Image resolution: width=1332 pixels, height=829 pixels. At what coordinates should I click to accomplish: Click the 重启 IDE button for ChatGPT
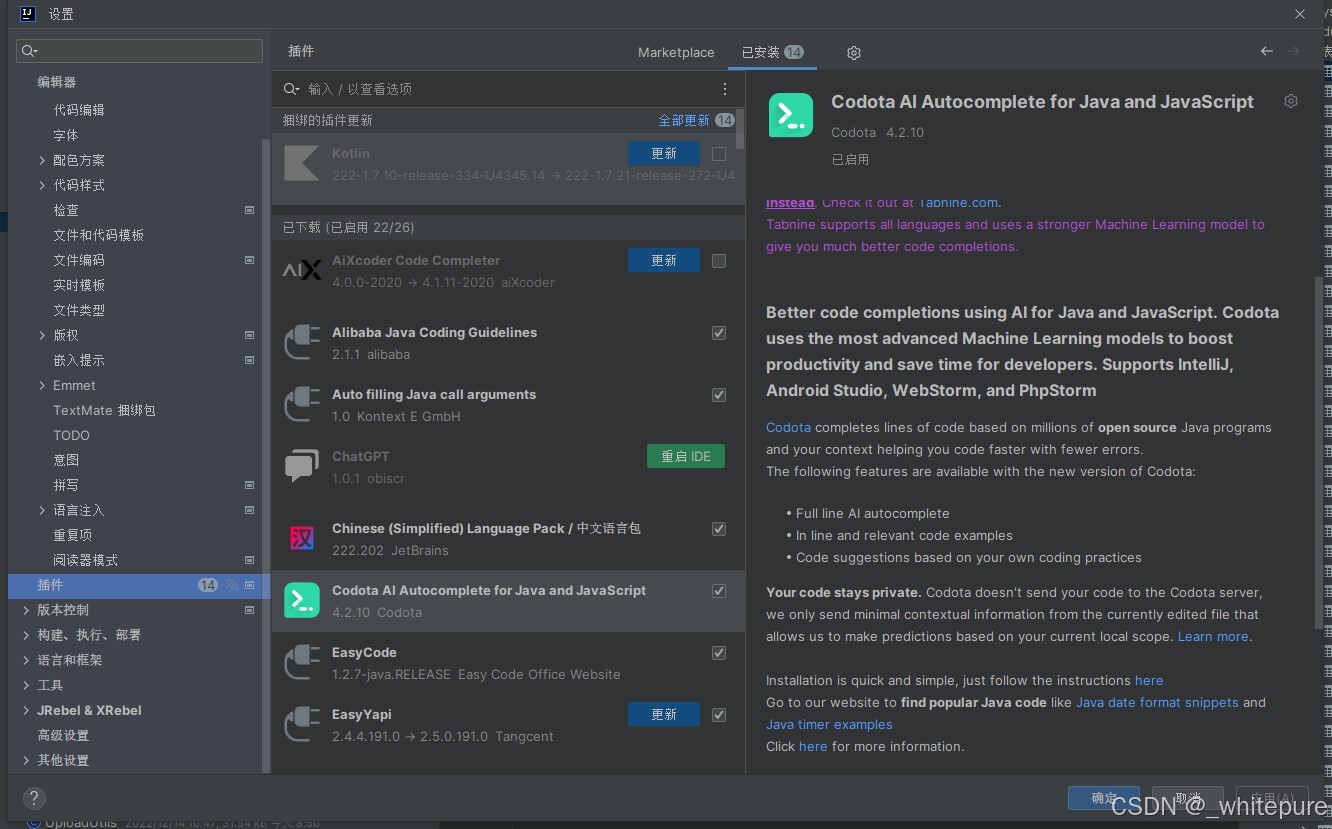(x=686, y=456)
